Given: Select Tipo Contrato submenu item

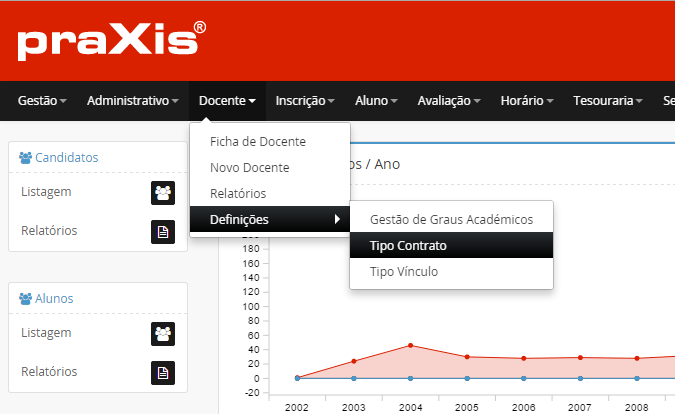Looking at the screenshot, I should coord(408,246).
